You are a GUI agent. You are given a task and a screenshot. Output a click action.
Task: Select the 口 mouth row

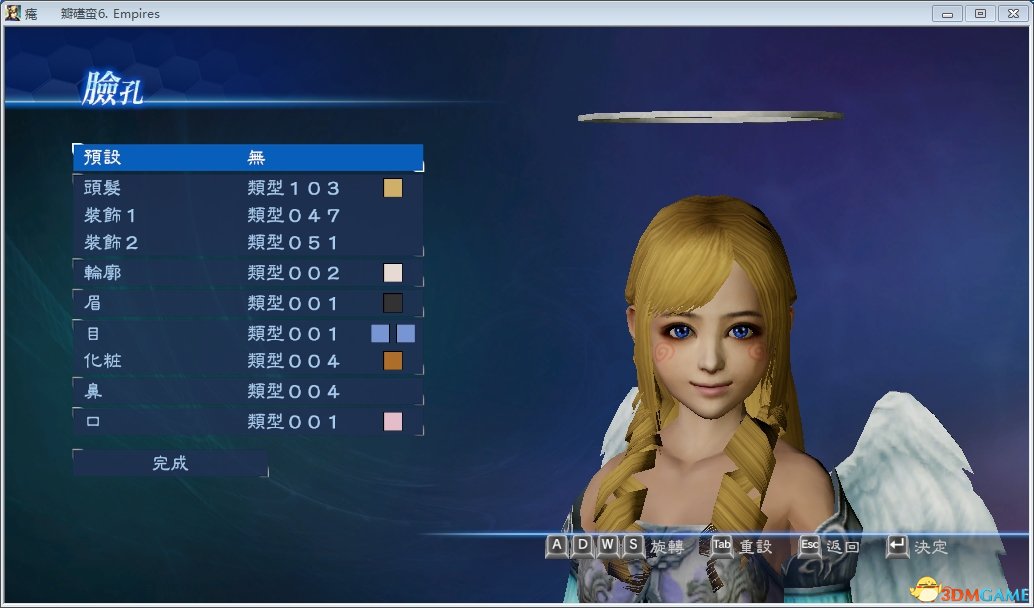coord(248,421)
